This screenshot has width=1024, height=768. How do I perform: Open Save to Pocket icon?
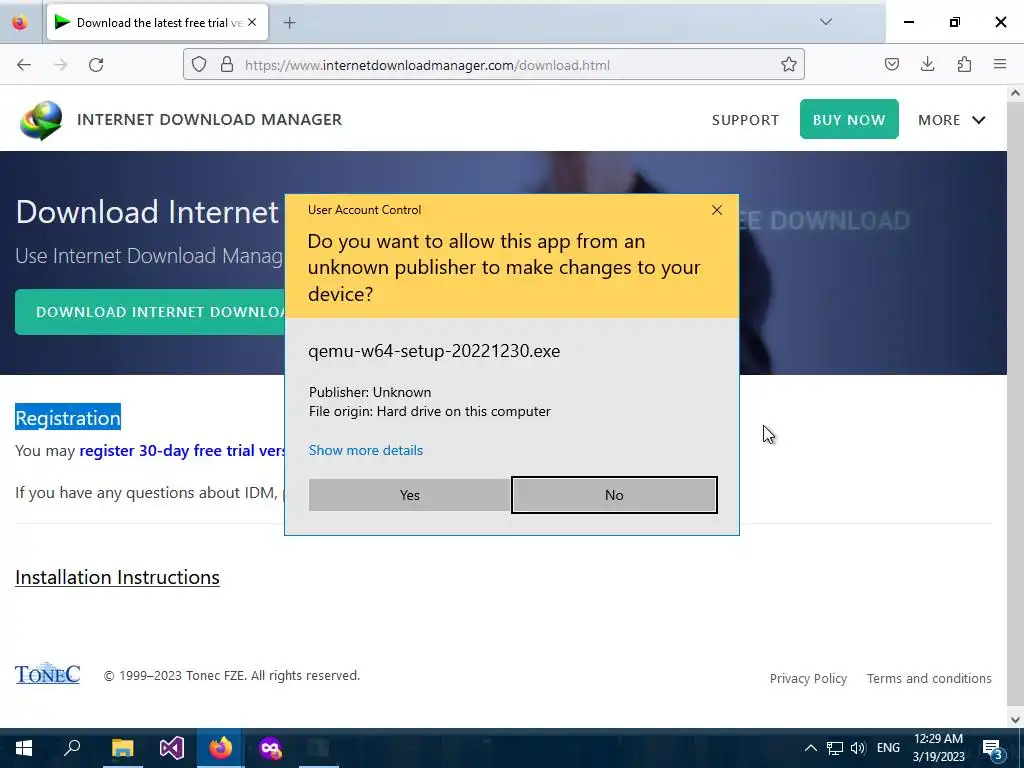(891, 64)
